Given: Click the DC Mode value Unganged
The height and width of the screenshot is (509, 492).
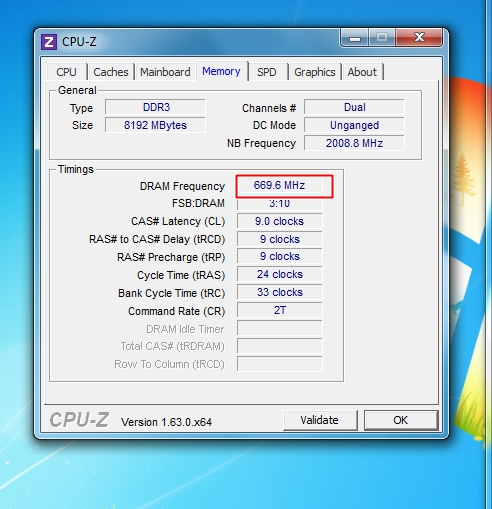Looking at the screenshot, I should point(354,125).
